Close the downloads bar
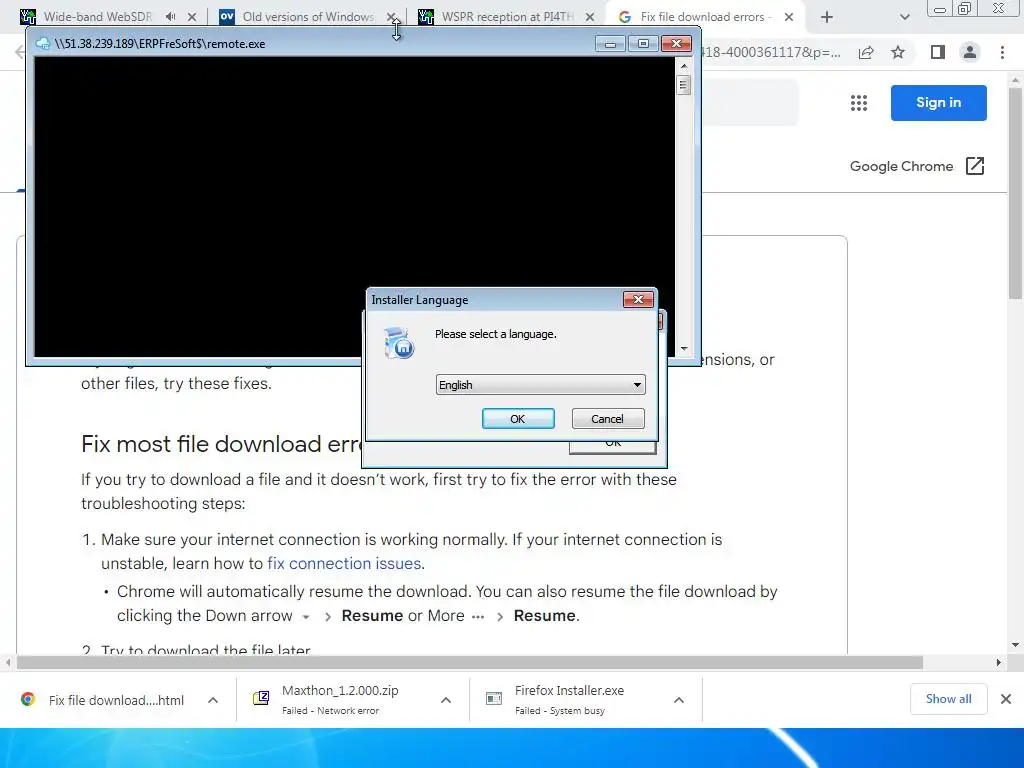Viewport: 1024px width, 768px height. (x=1006, y=699)
